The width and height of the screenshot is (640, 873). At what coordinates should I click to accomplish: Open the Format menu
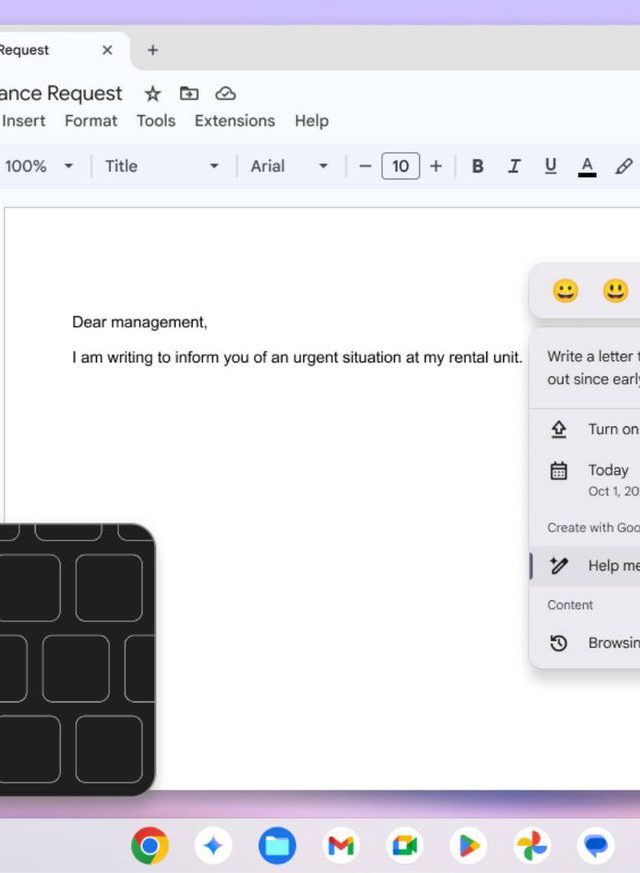(91, 120)
